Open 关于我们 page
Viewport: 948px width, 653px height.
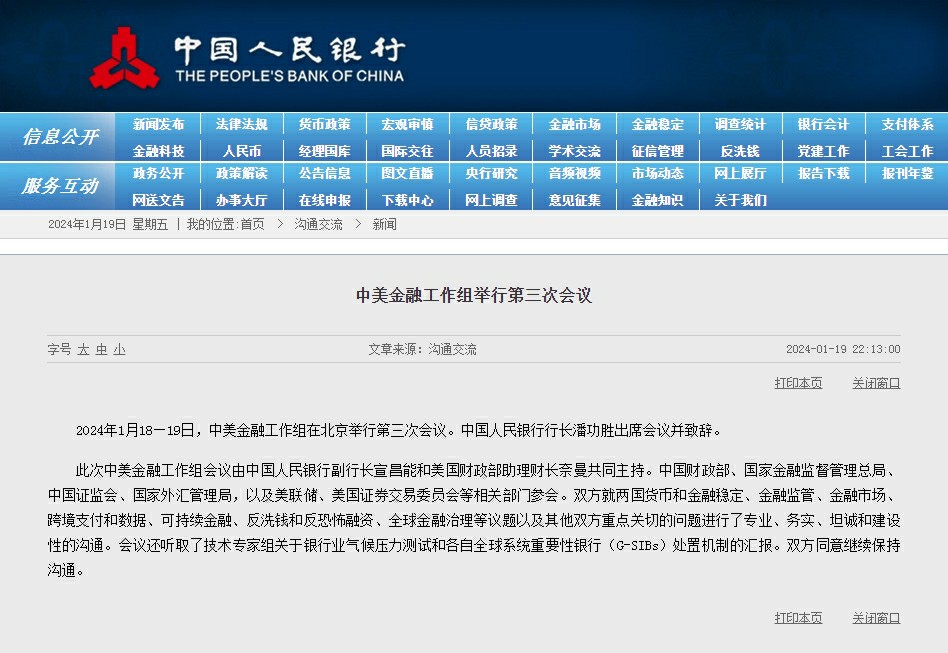coord(741,200)
